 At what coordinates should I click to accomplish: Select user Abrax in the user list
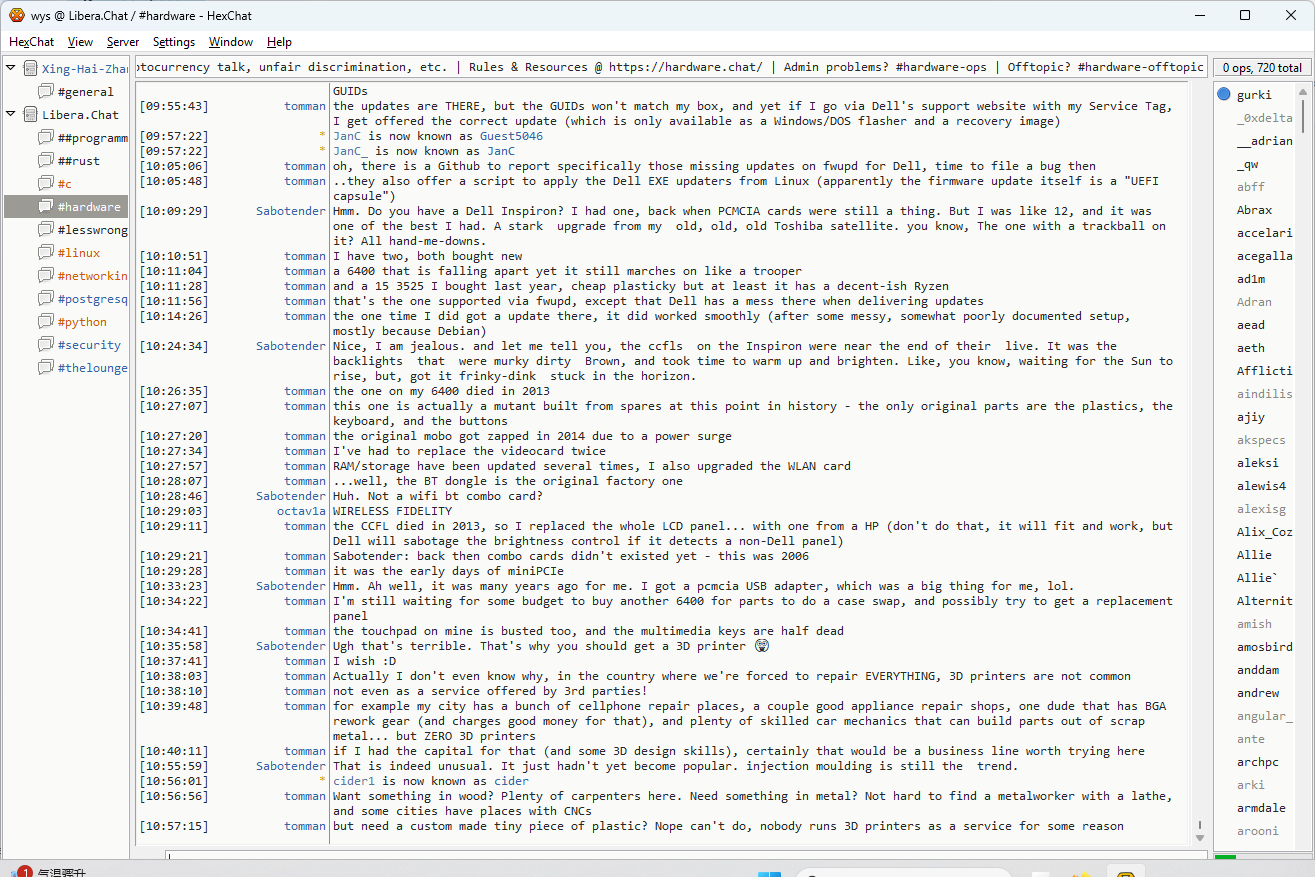click(1254, 210)
